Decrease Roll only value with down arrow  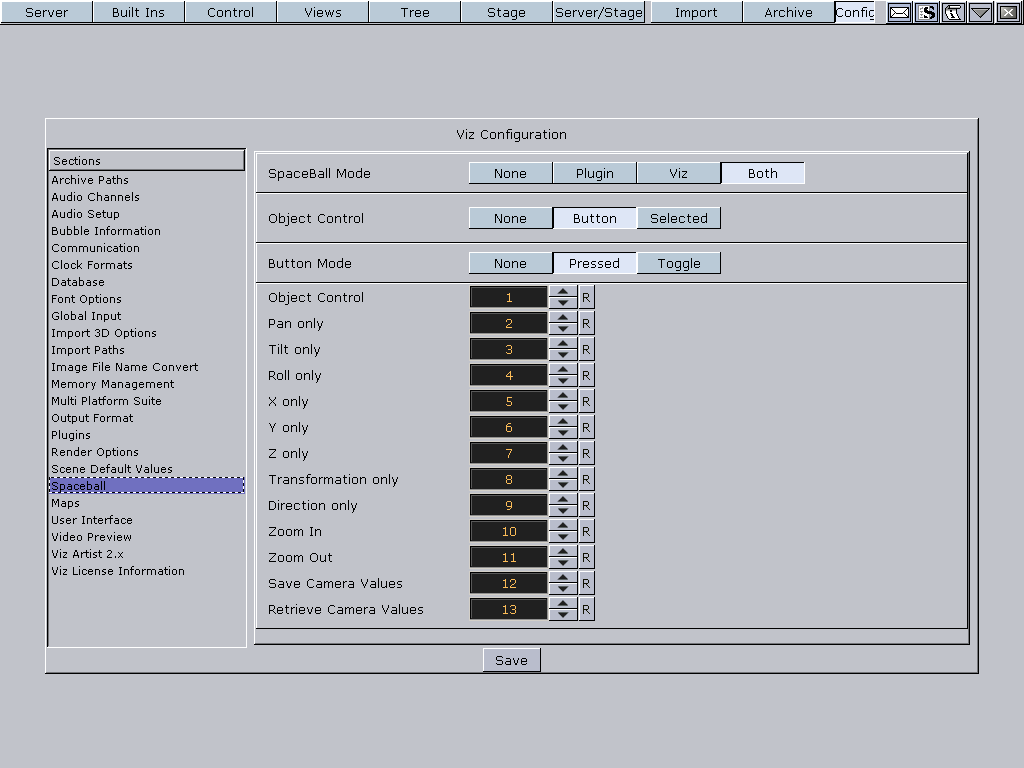[564, 381]
